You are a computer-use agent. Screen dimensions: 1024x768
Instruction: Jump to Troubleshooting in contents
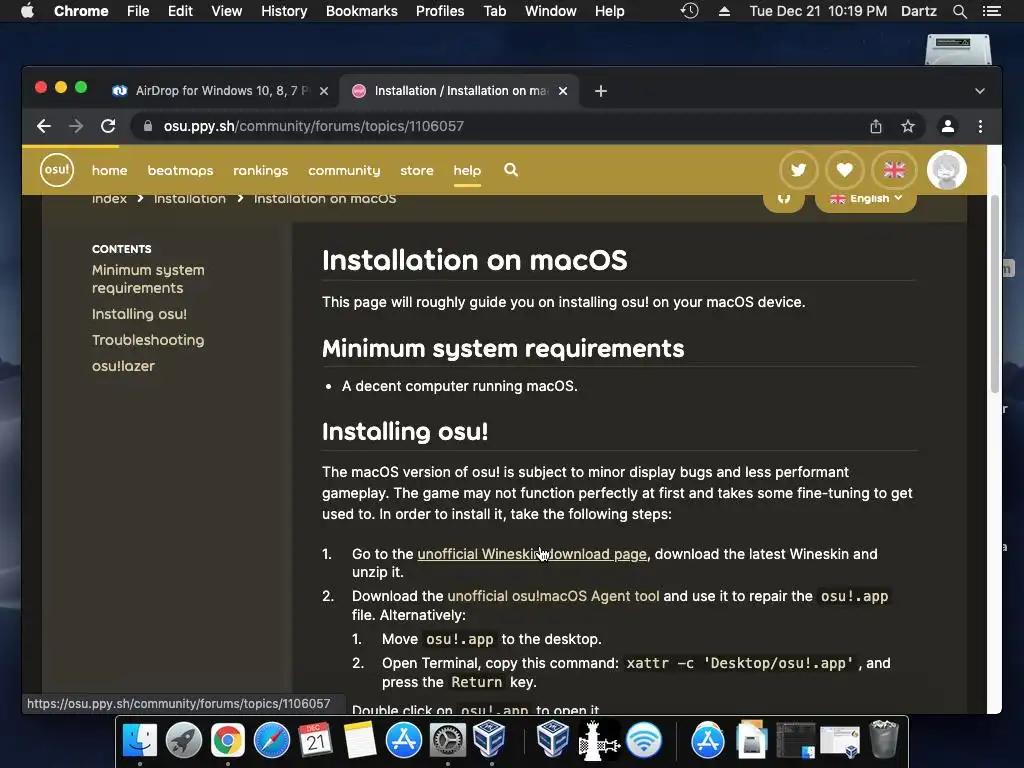[x=148, y=340]
